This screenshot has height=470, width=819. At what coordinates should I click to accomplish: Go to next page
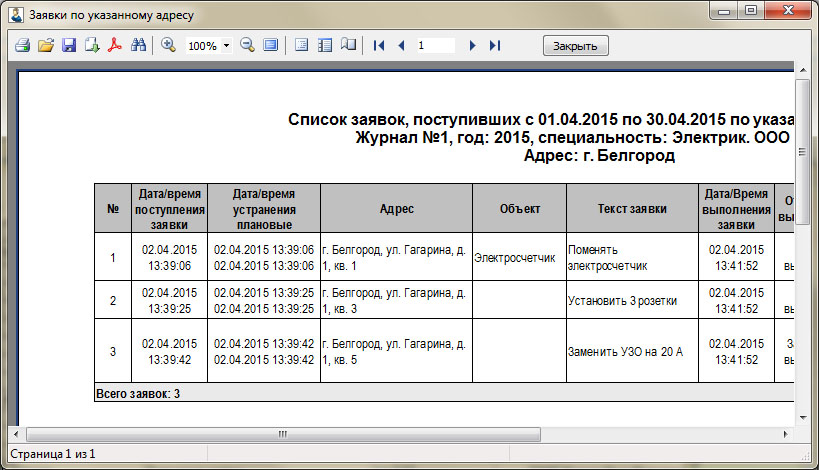click(472, 45)
